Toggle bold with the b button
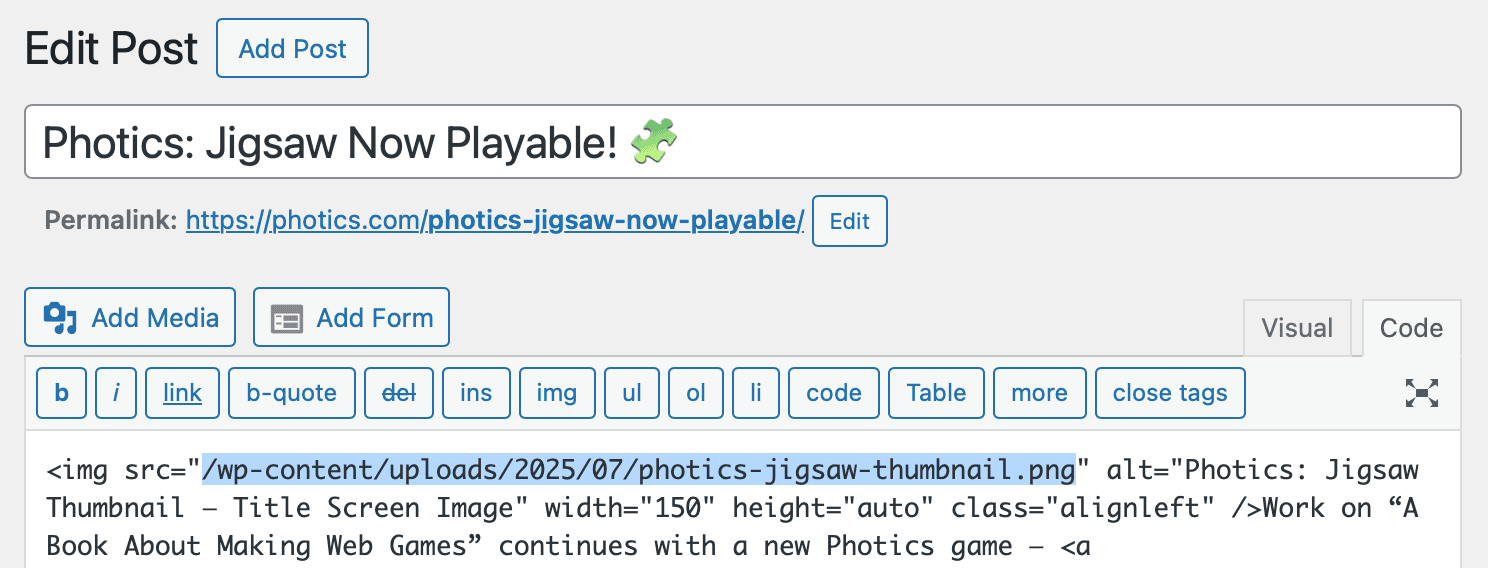Viewport: 1488px width, 568px height. point(62,393)
